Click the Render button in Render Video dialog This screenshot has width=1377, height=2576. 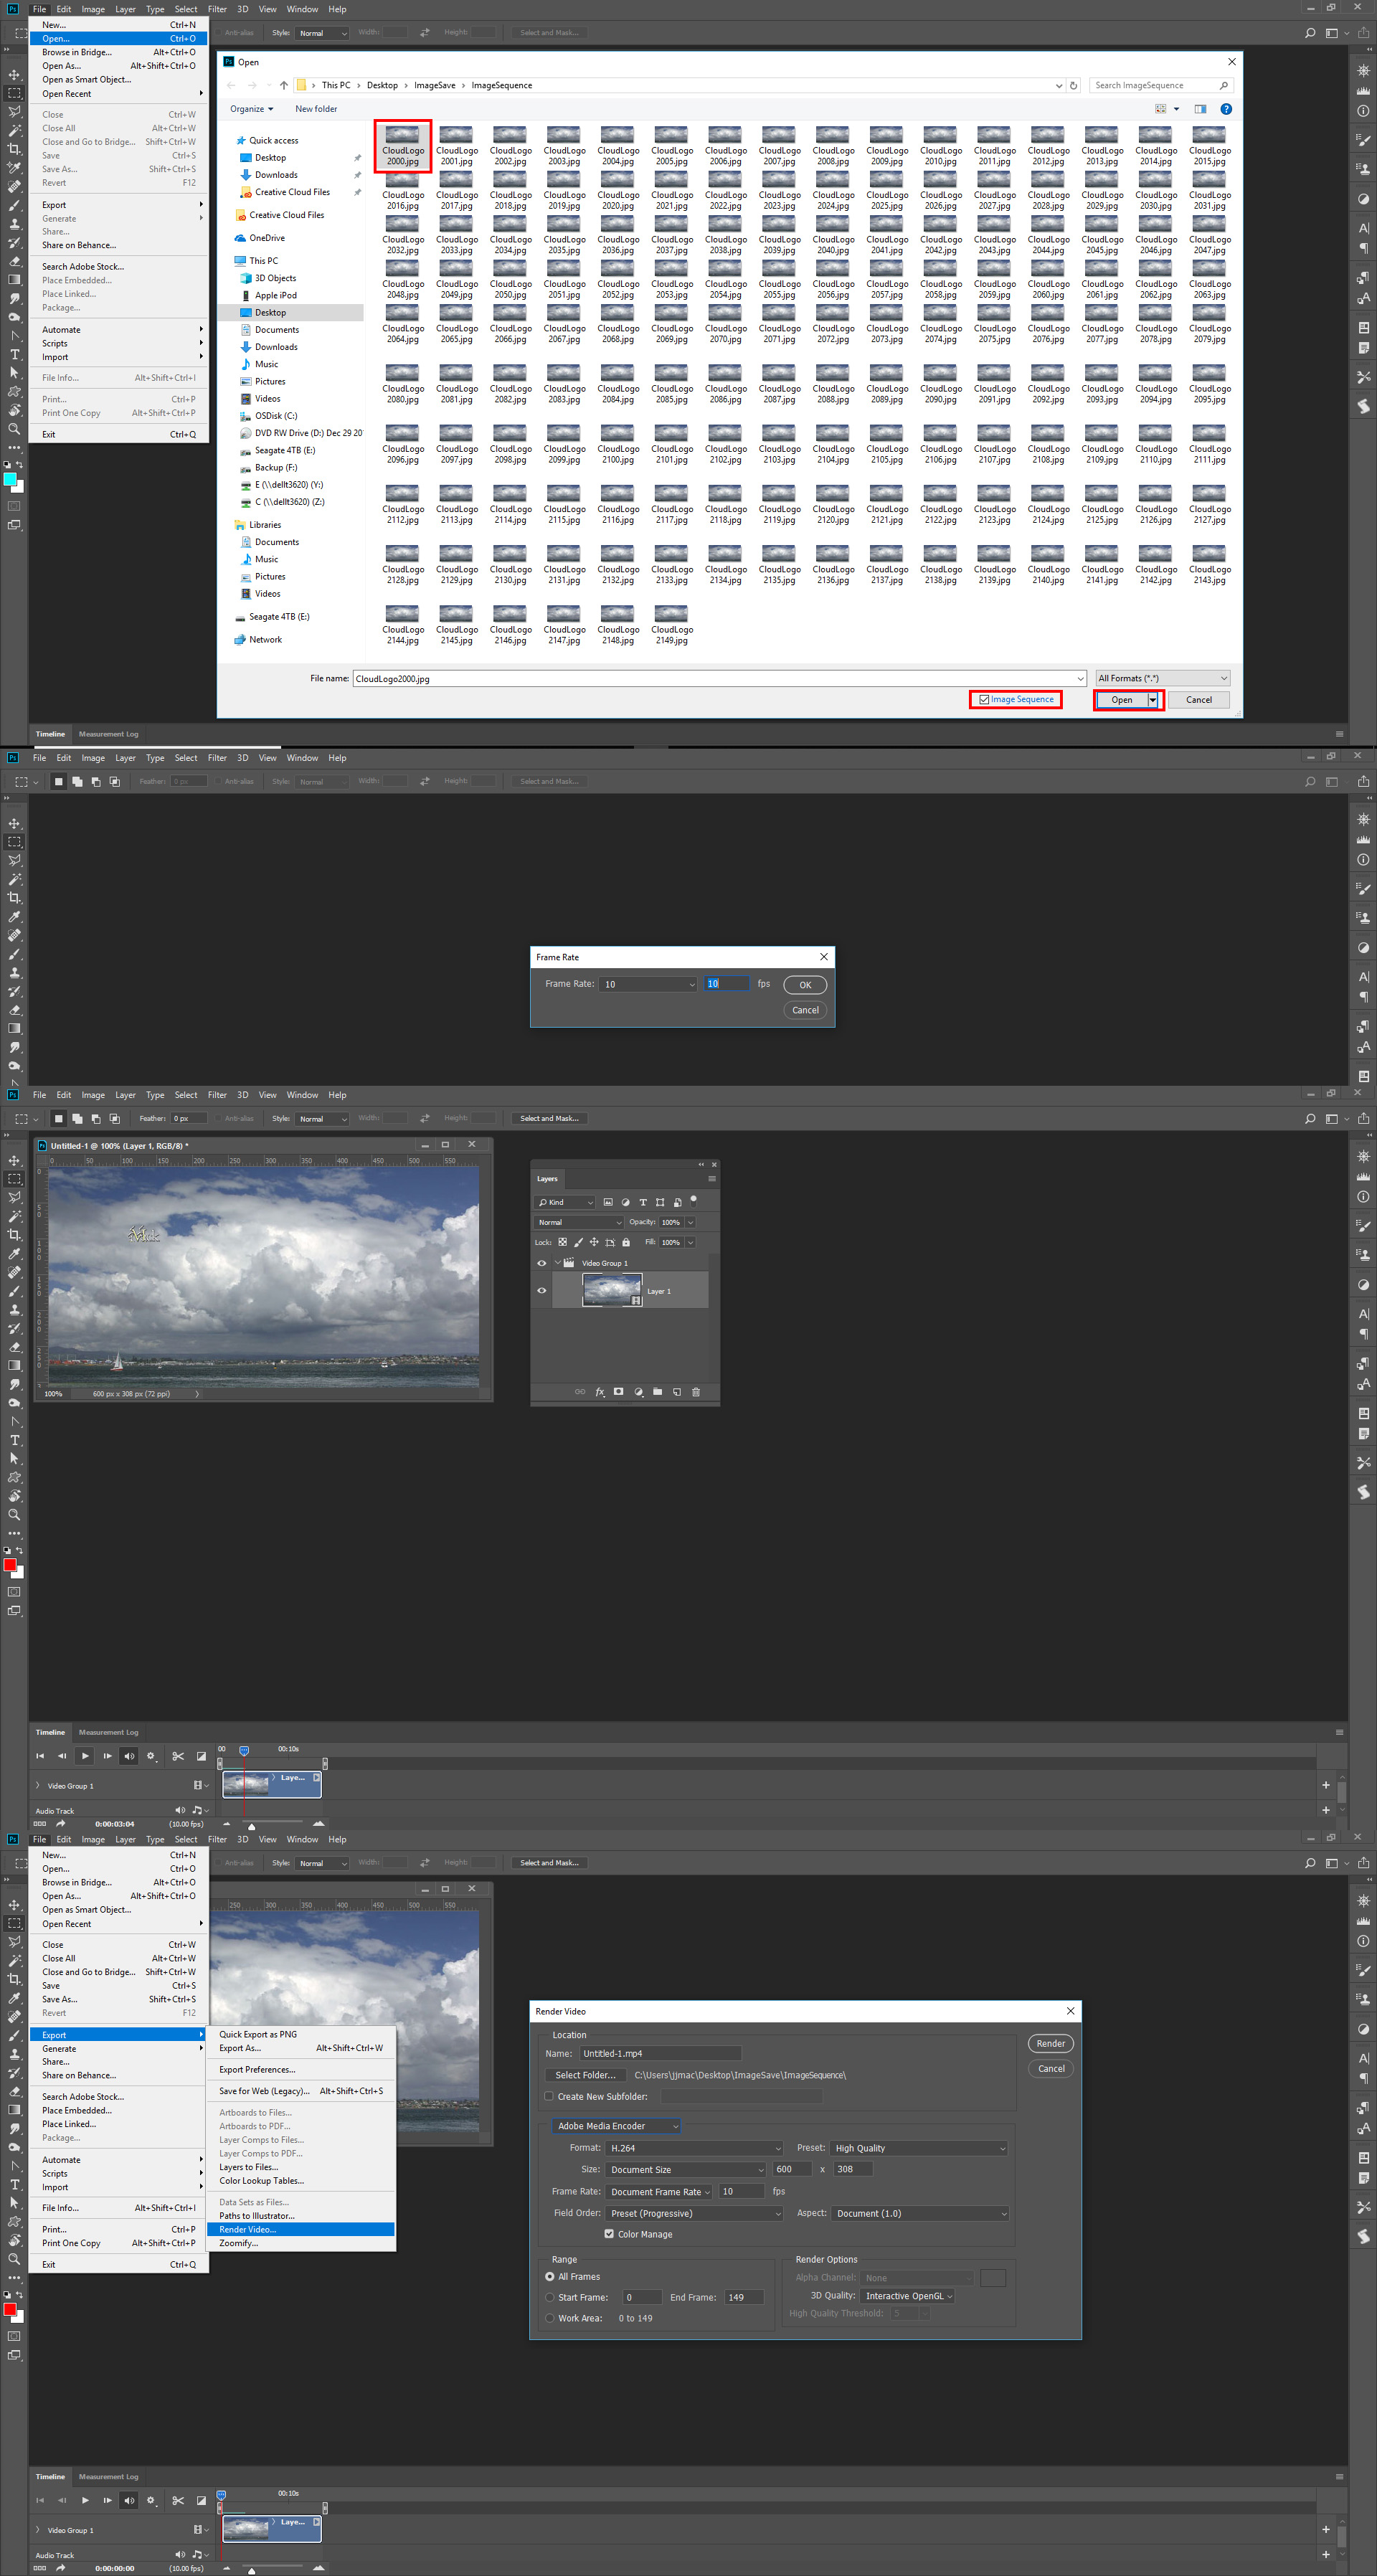point(1050,2042)
